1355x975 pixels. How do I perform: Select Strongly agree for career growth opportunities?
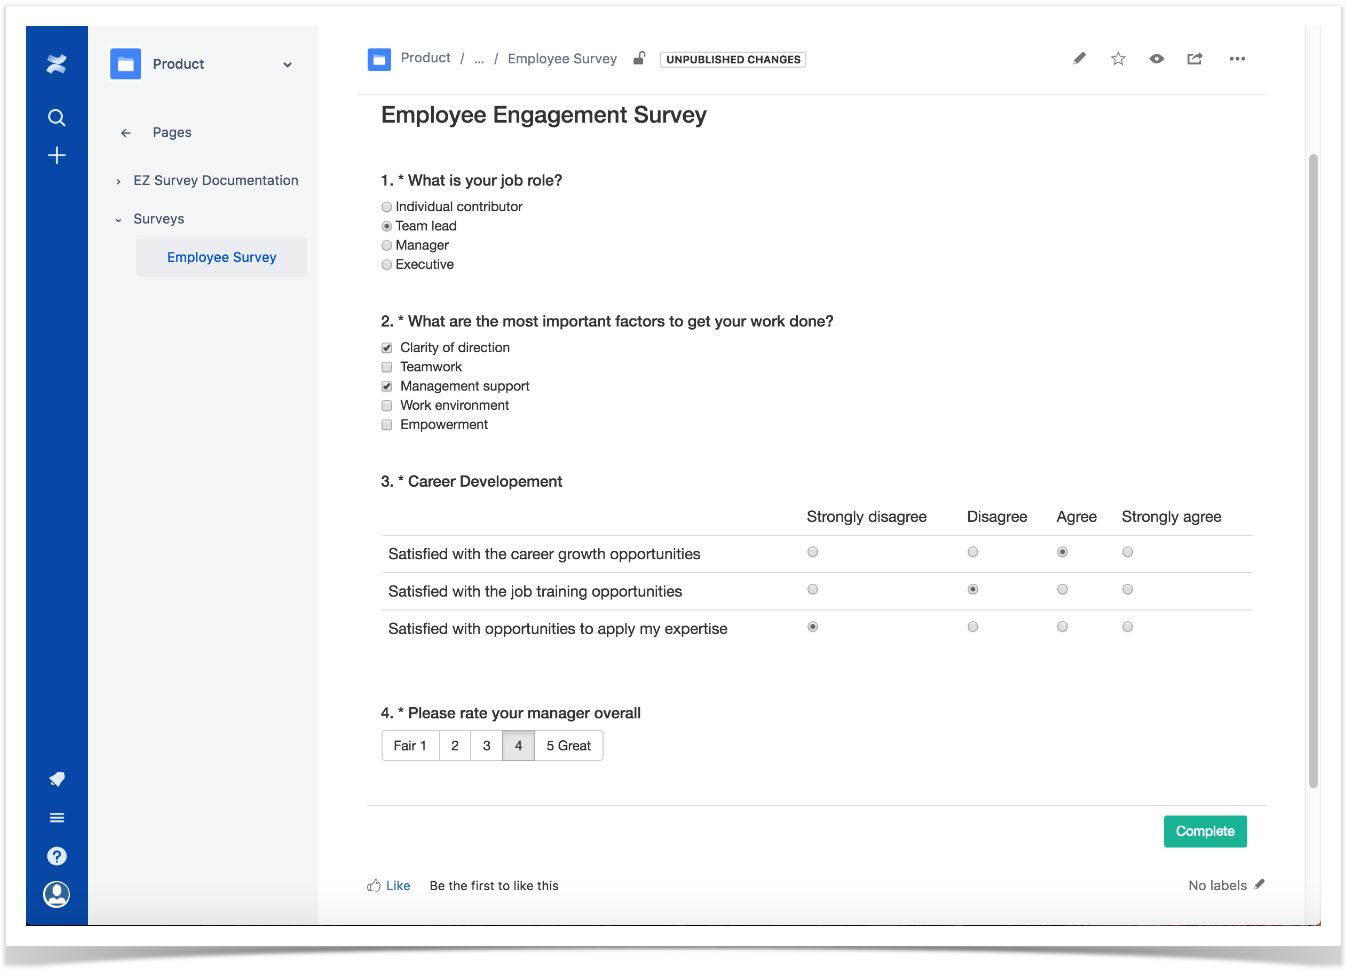(1128, 552)
